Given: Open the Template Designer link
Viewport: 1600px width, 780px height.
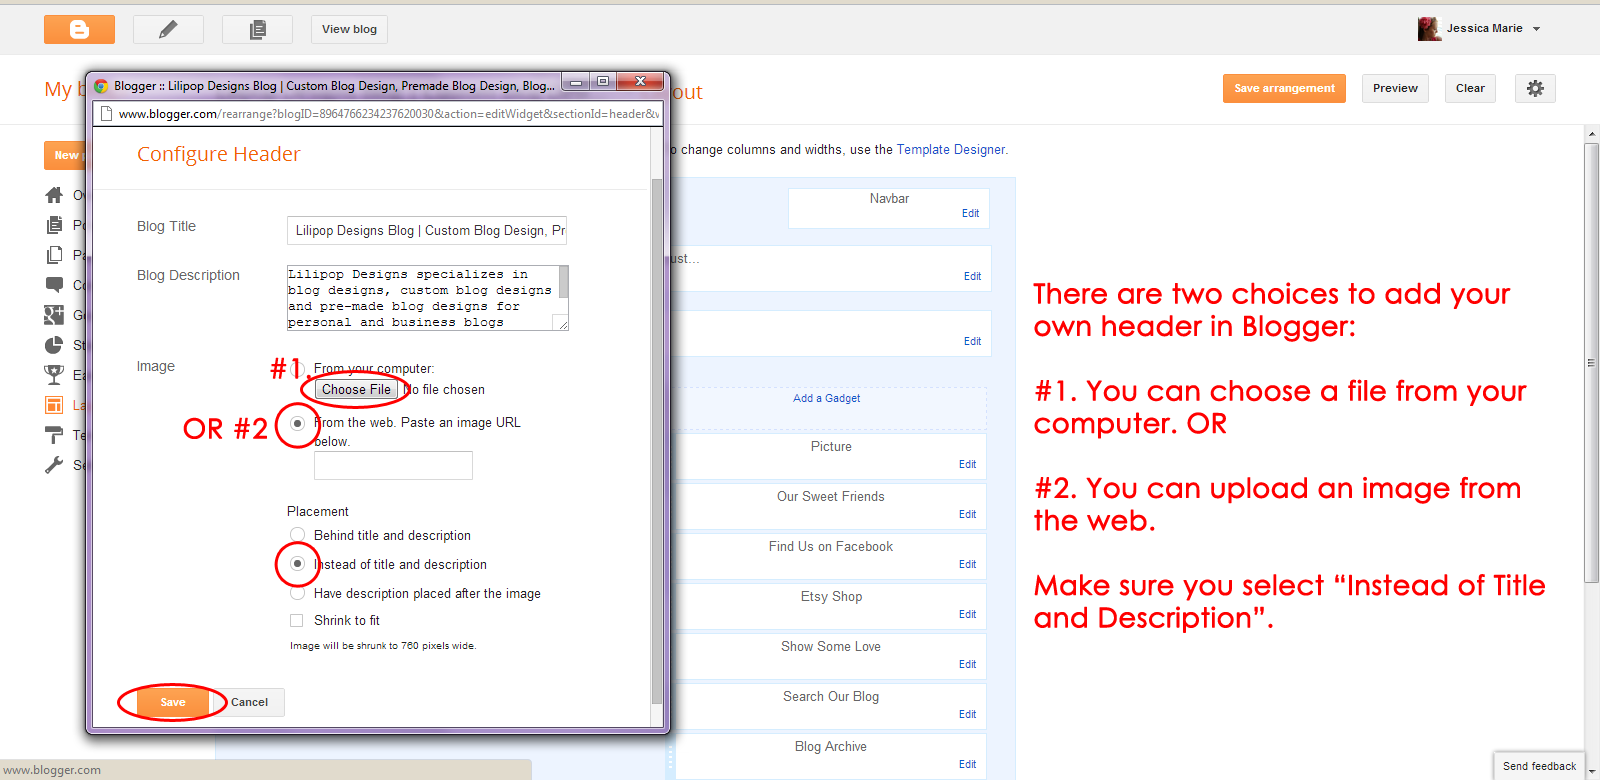Looking at the screenshot, I should click(950, 149).
